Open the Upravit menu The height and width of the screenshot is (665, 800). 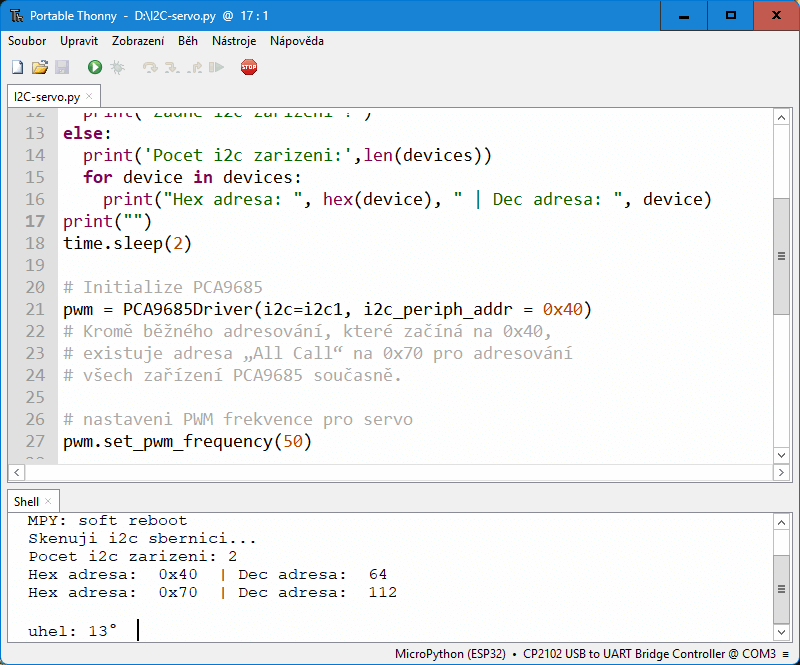click(x=79, y=41)
